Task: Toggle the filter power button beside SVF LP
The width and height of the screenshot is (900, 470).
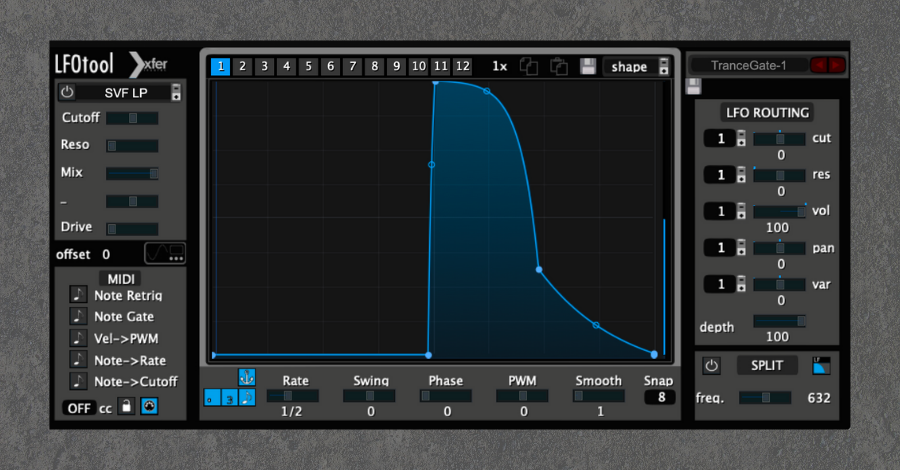Action: coord(67,92)
